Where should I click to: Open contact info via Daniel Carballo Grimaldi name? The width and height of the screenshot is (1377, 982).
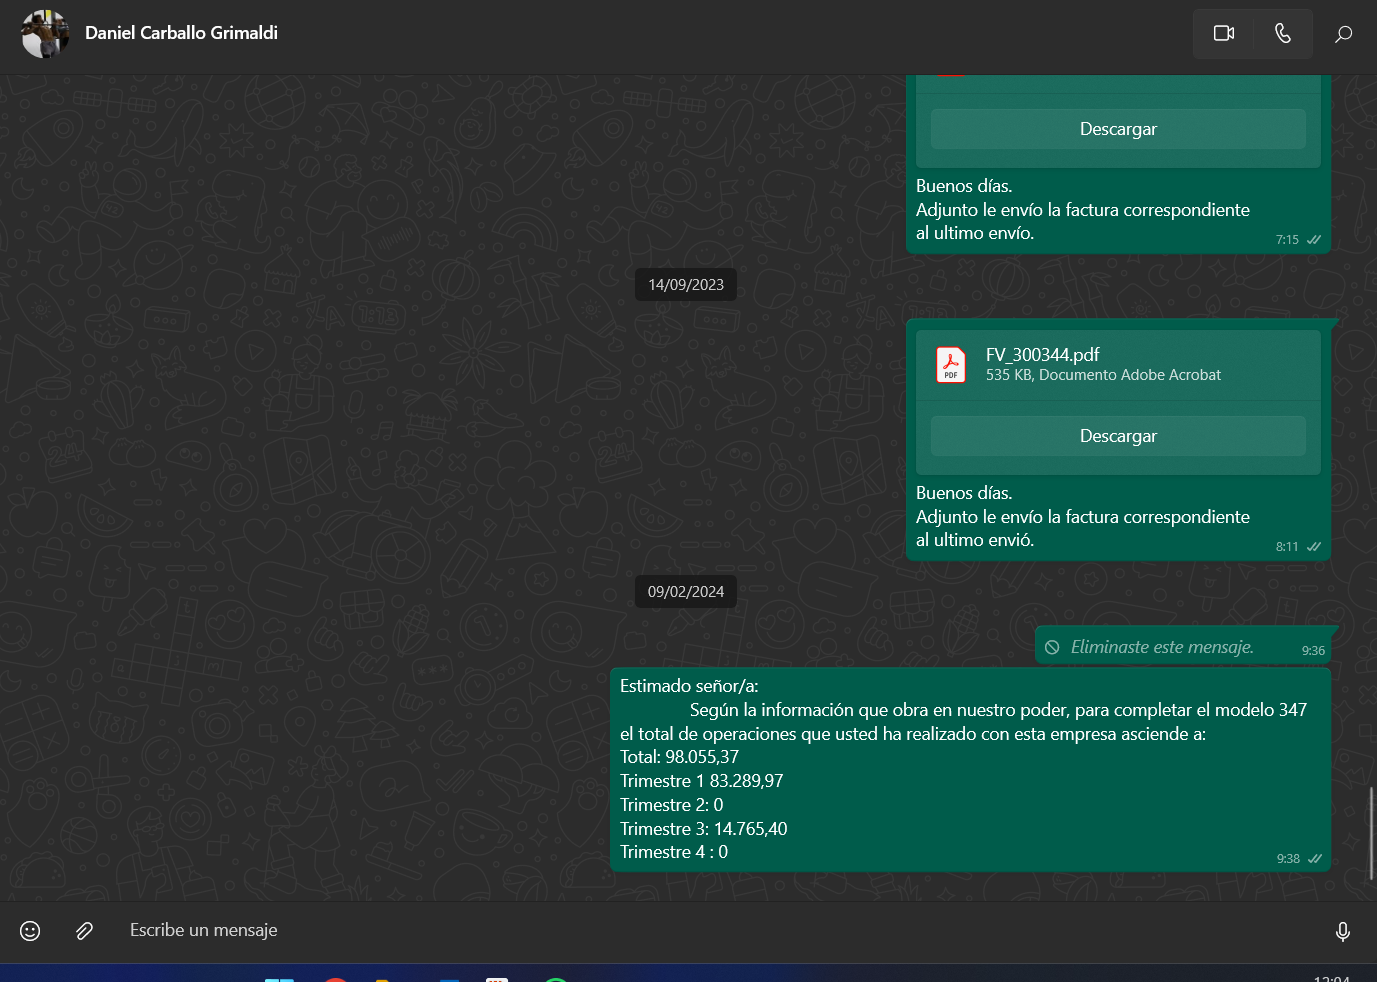pyautogui.click(x=181, y=33)
